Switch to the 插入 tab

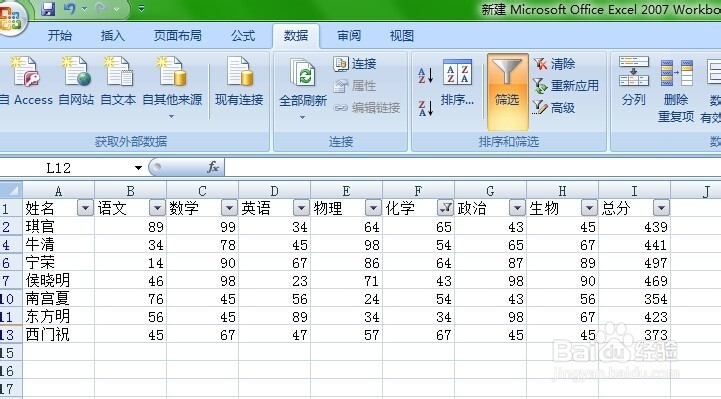point(113,36)
